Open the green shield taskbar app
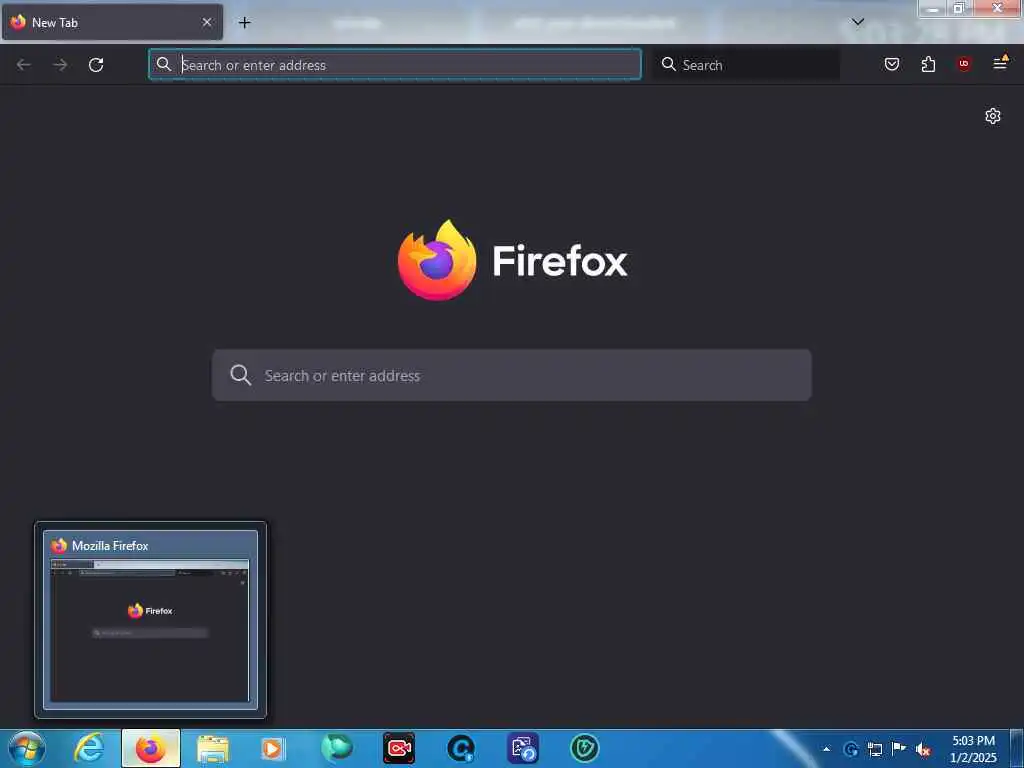Screen dimensions: 1024x768 pos(584,748)
